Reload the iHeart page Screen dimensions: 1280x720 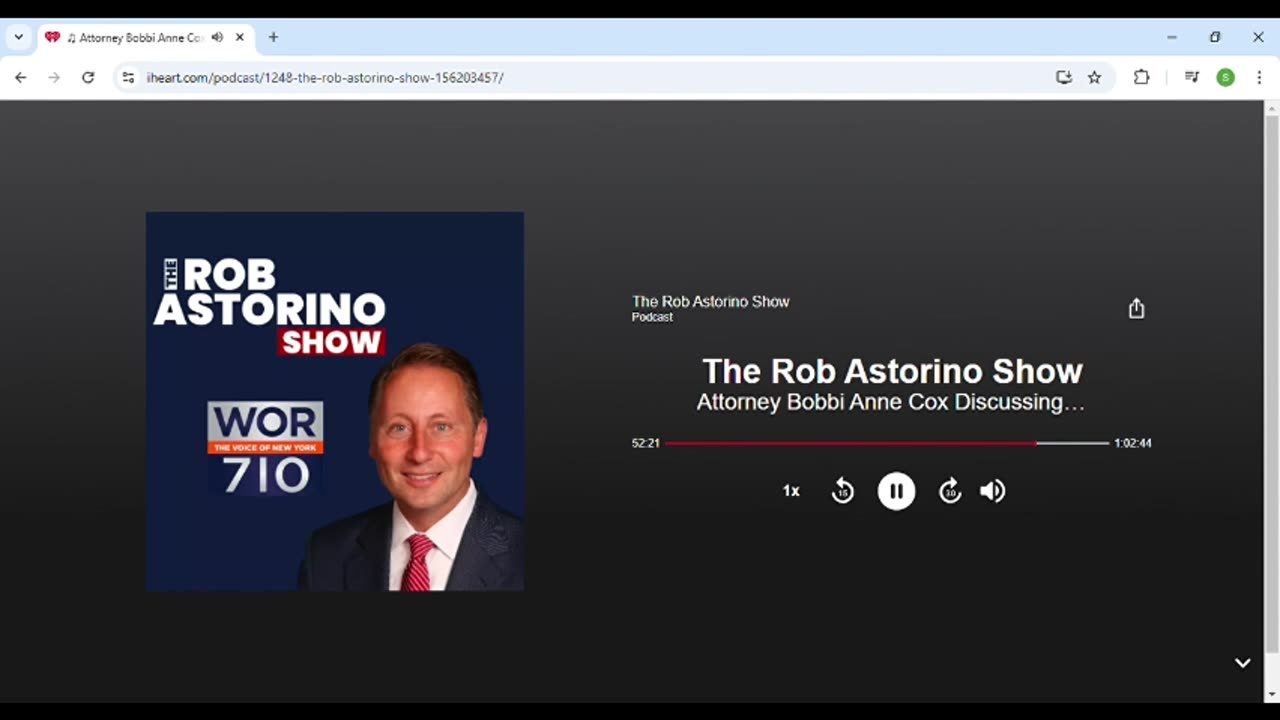point(88,77)
